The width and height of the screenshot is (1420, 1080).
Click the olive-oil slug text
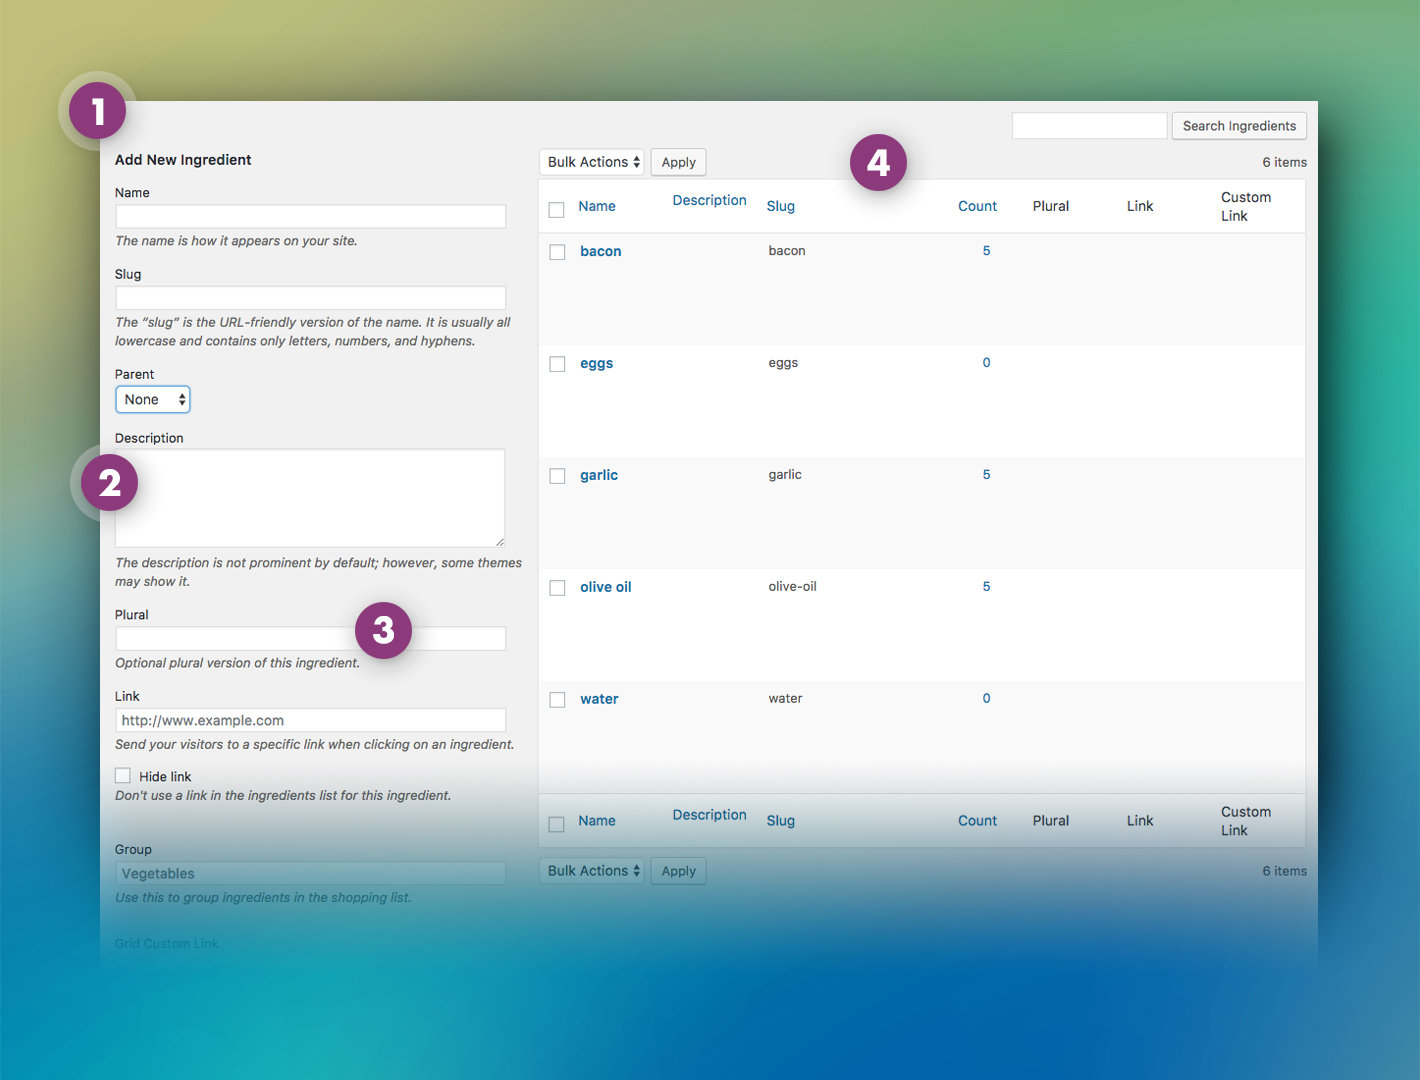(792, 587)
